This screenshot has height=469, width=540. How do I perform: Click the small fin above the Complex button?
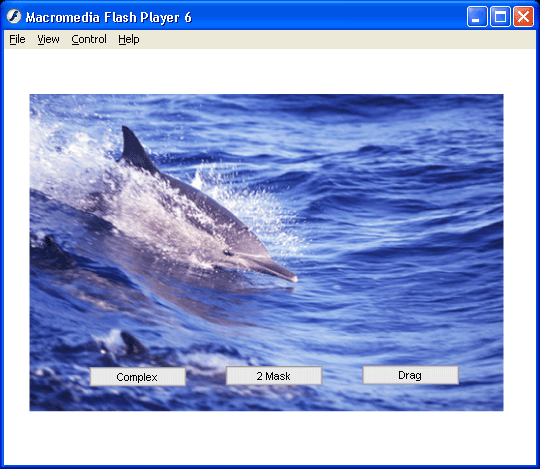[x=133, y=343]
